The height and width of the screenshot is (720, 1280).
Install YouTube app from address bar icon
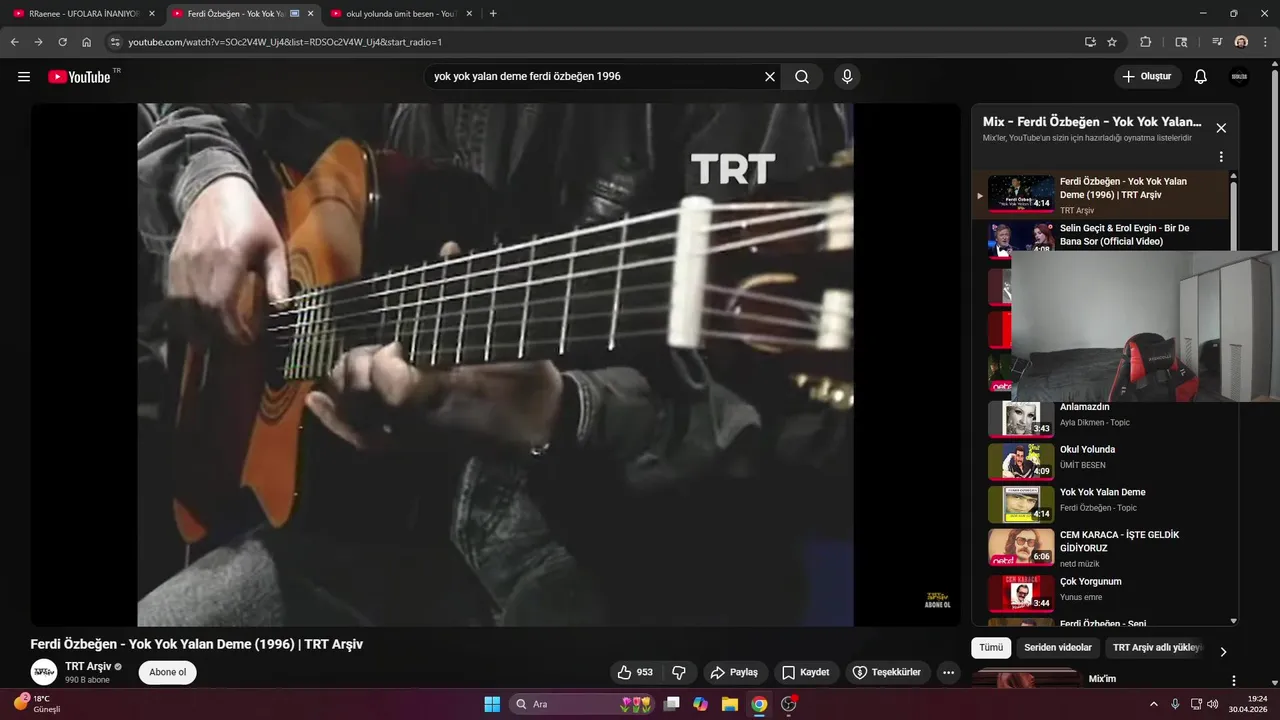(x=1090, y=42)
